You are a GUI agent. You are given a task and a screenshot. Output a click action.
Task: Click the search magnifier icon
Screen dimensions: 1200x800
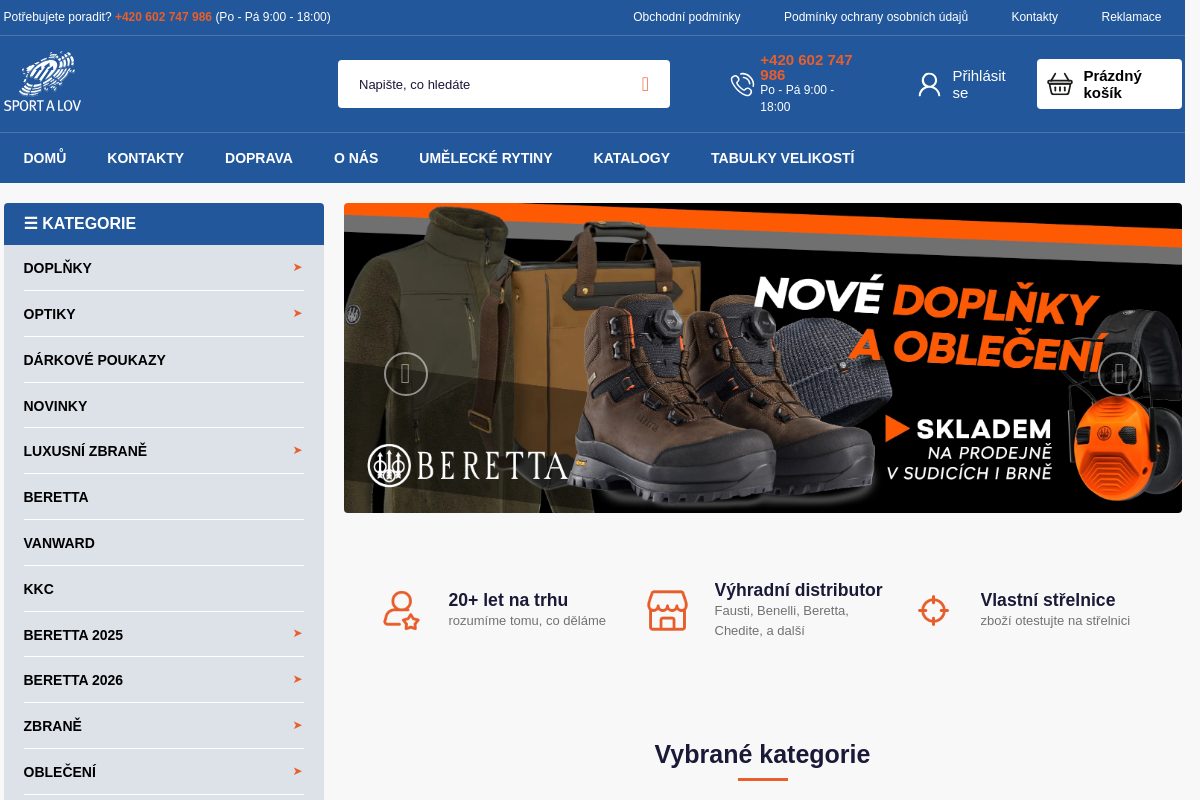(x=645, y=84)
